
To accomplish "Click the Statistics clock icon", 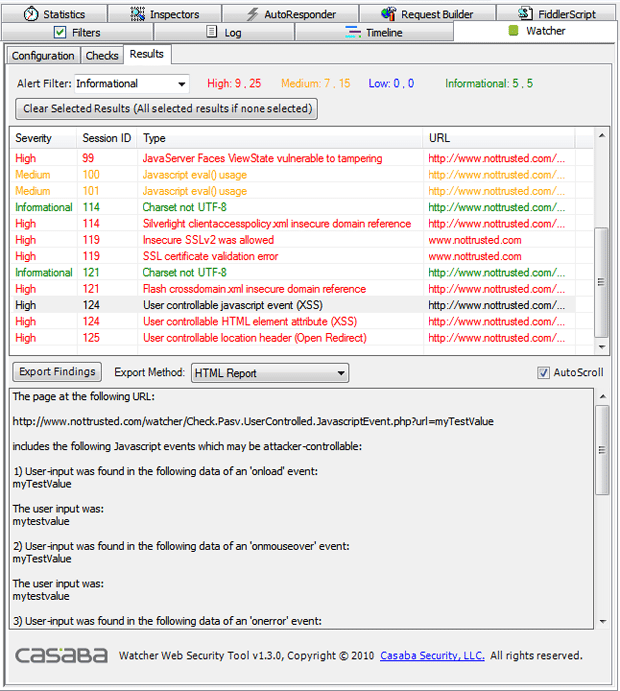I will point(31,14).
